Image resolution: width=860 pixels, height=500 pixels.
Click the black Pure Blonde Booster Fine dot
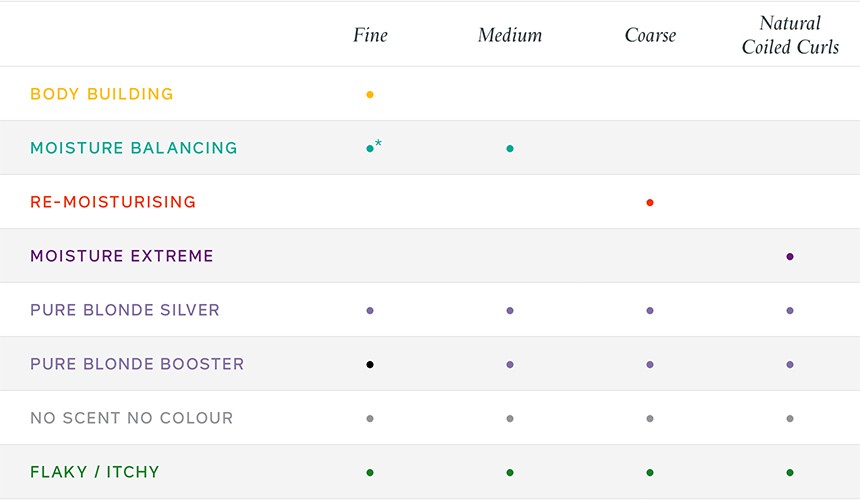(x=370, y=364)
